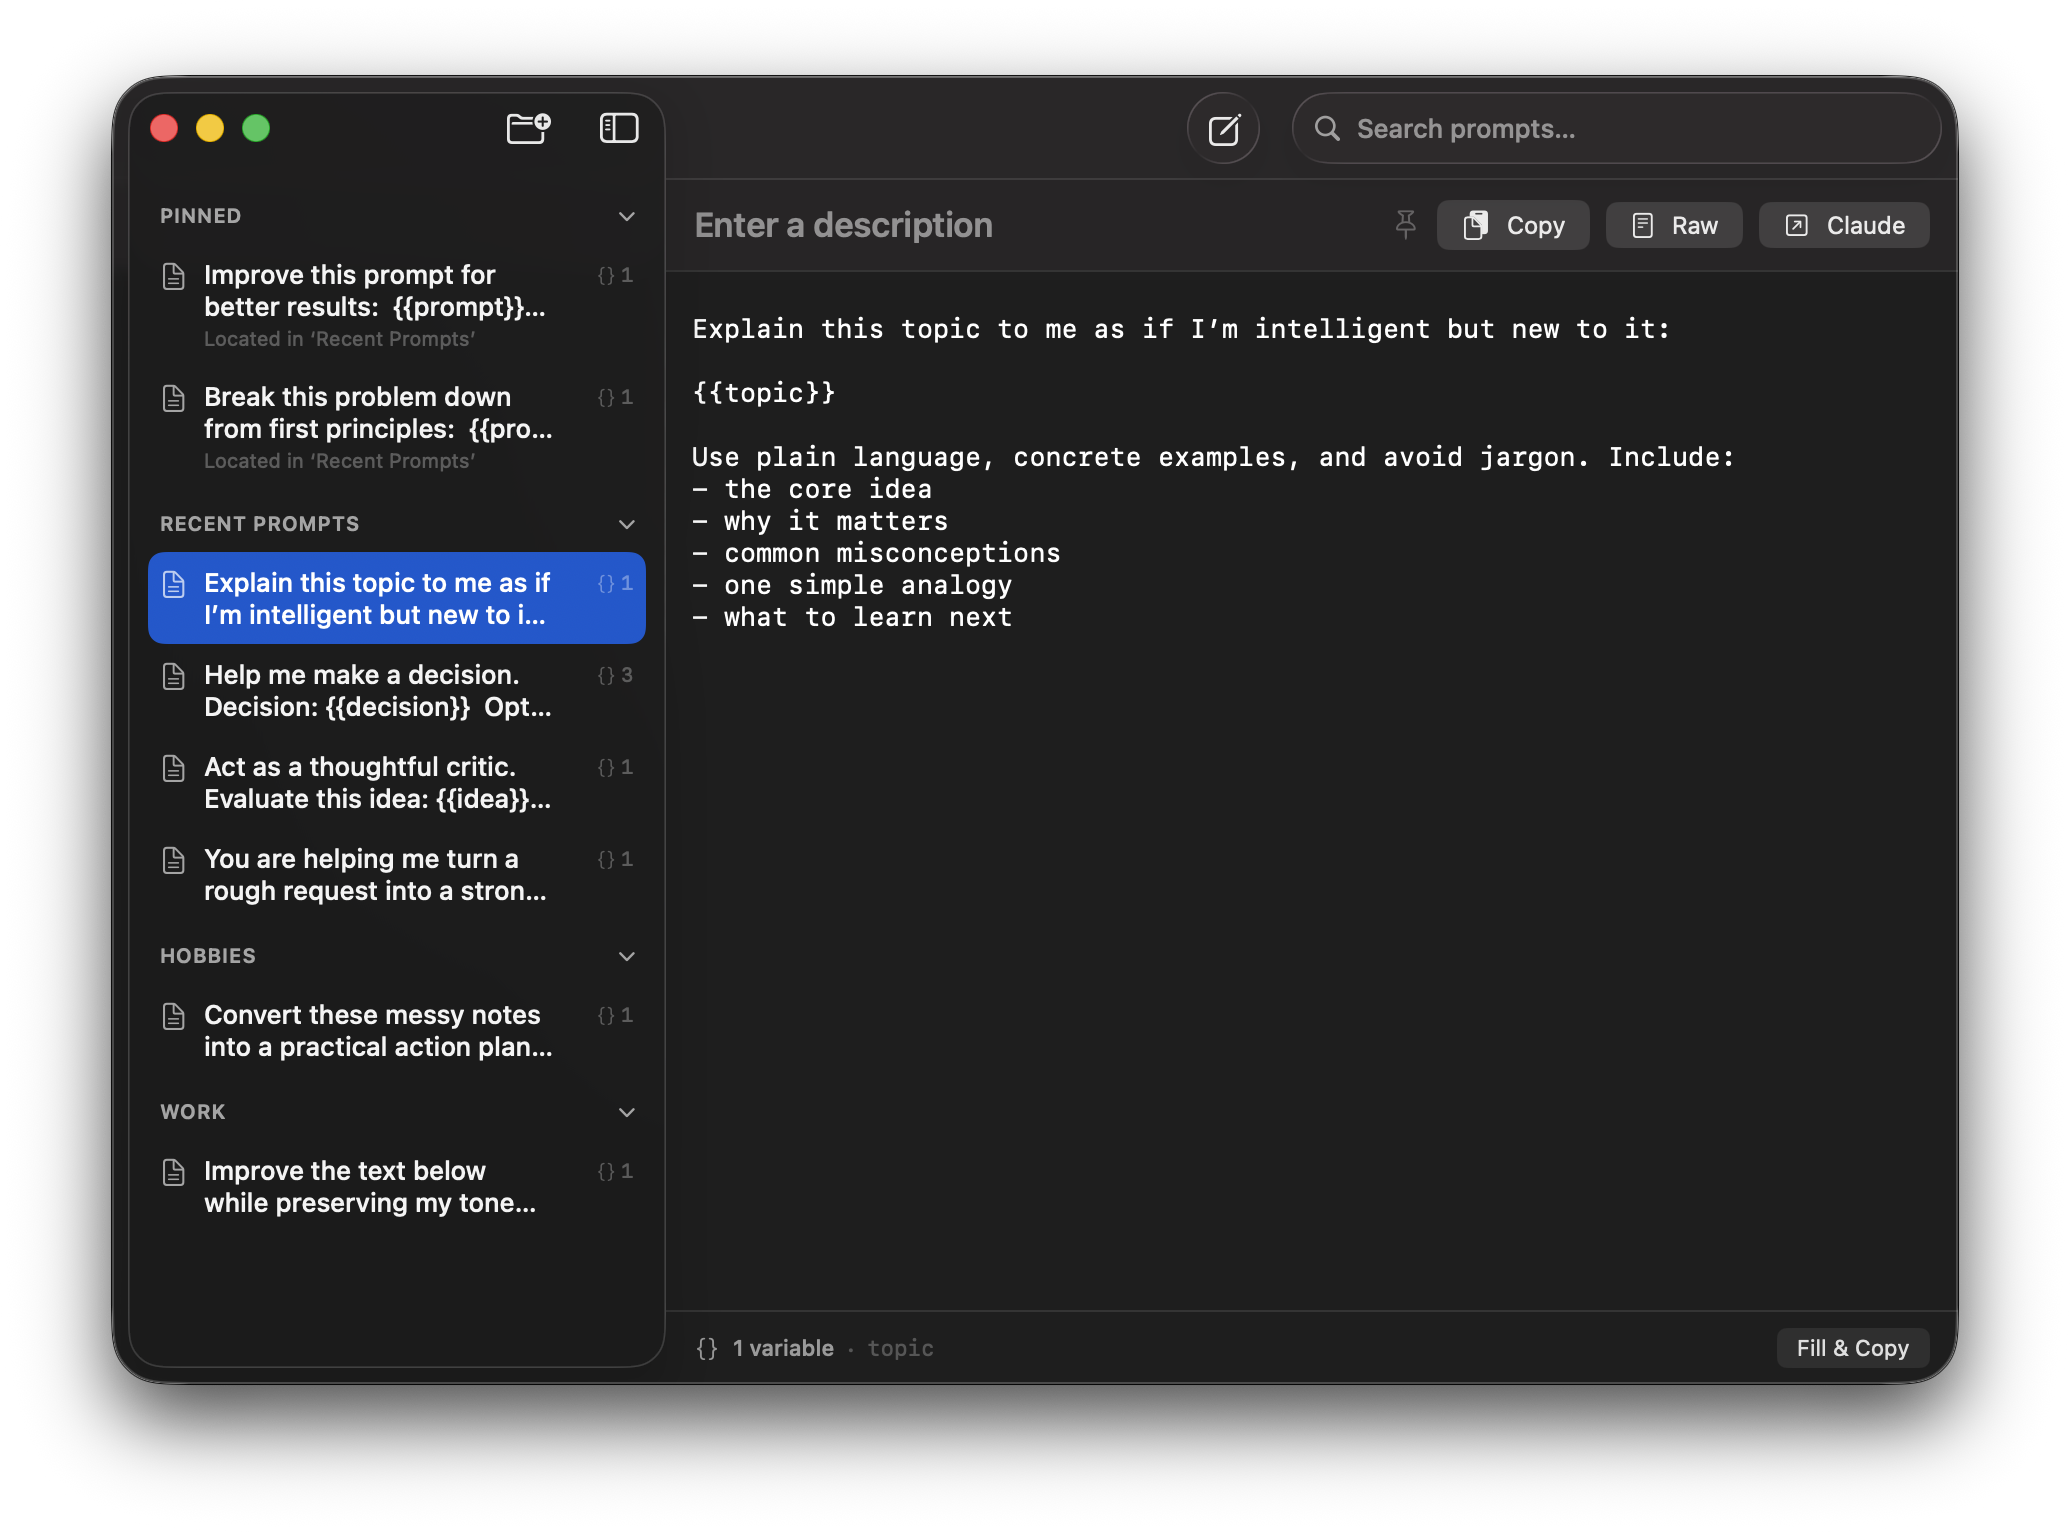
Task: Click the green fullscreen window button
Action: click(256, 128)
